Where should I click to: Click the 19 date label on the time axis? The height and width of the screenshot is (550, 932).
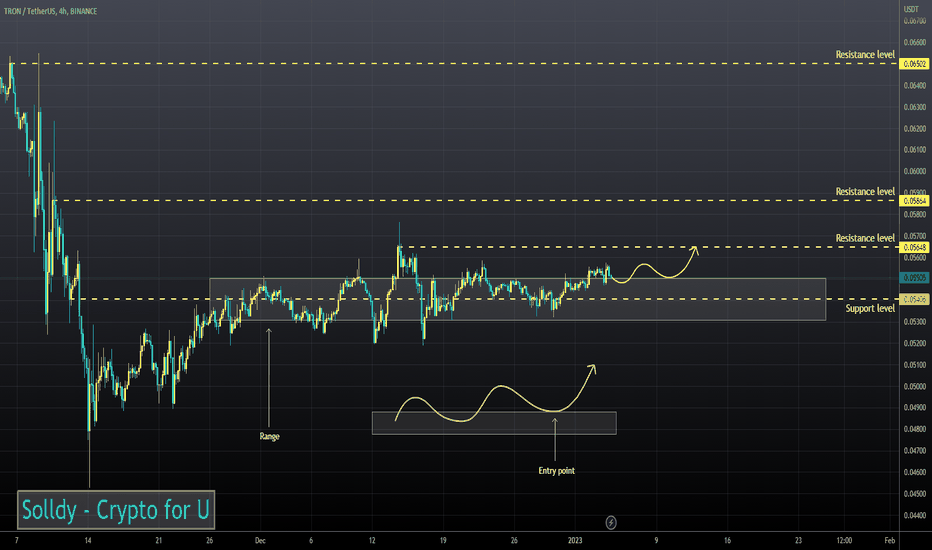coord(443,540)
